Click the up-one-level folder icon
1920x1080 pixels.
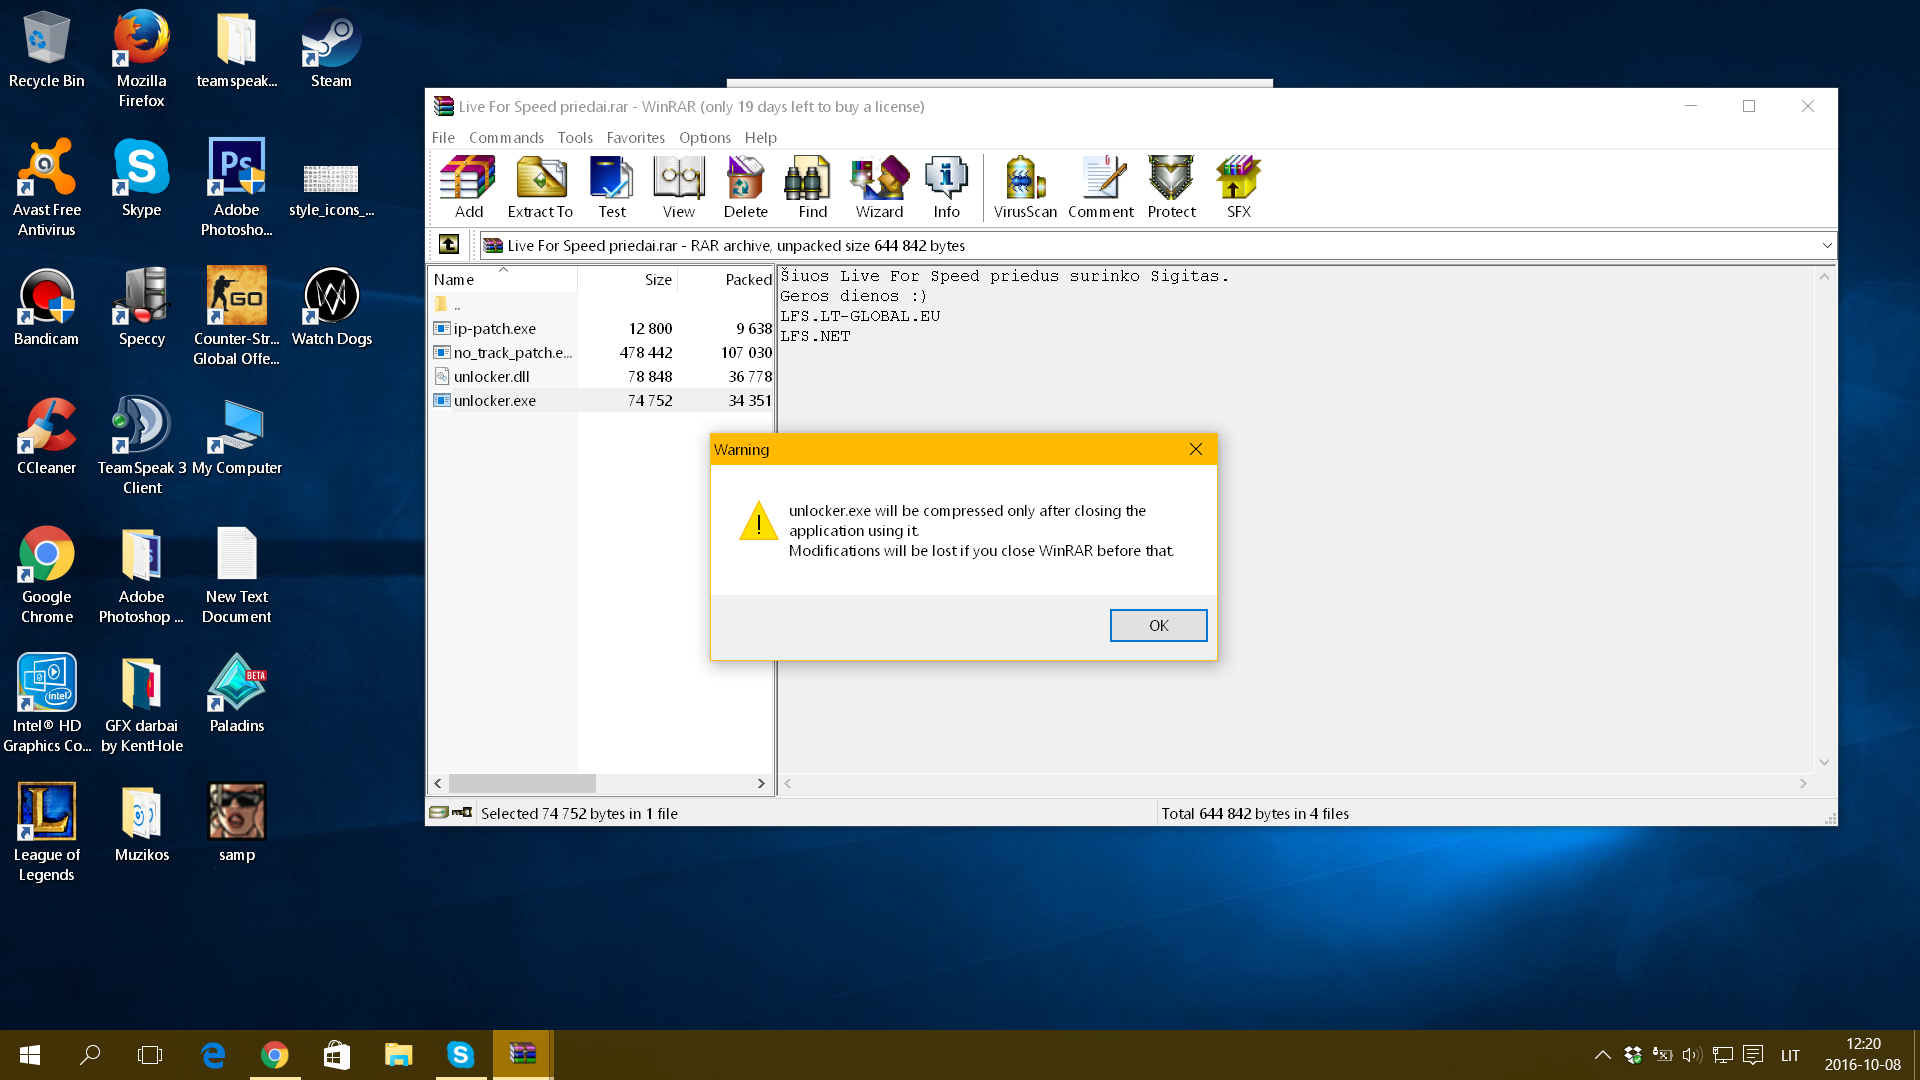click(x=449, y=244)
